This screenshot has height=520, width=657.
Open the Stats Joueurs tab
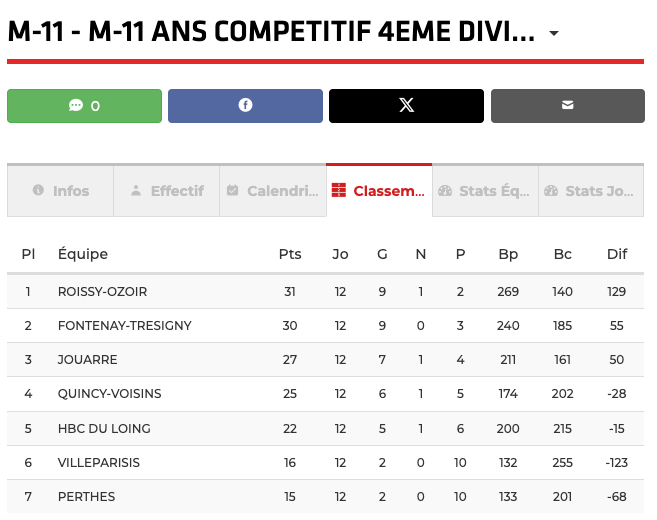pos(590,191)
